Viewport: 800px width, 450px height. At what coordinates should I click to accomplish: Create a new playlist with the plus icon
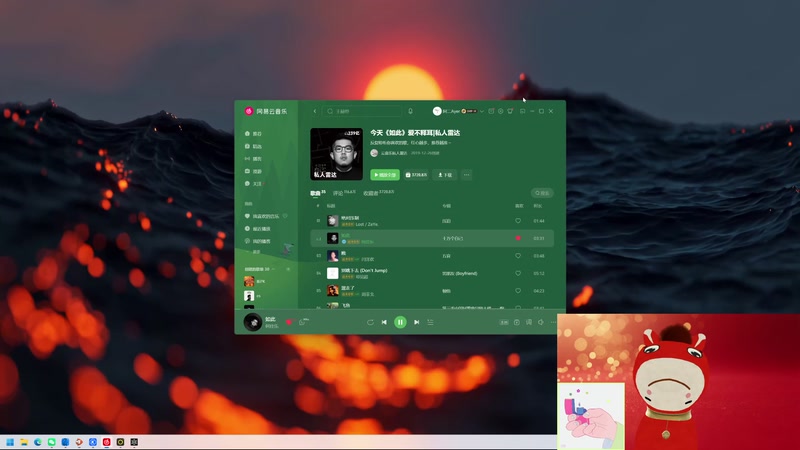pos(288,269)
